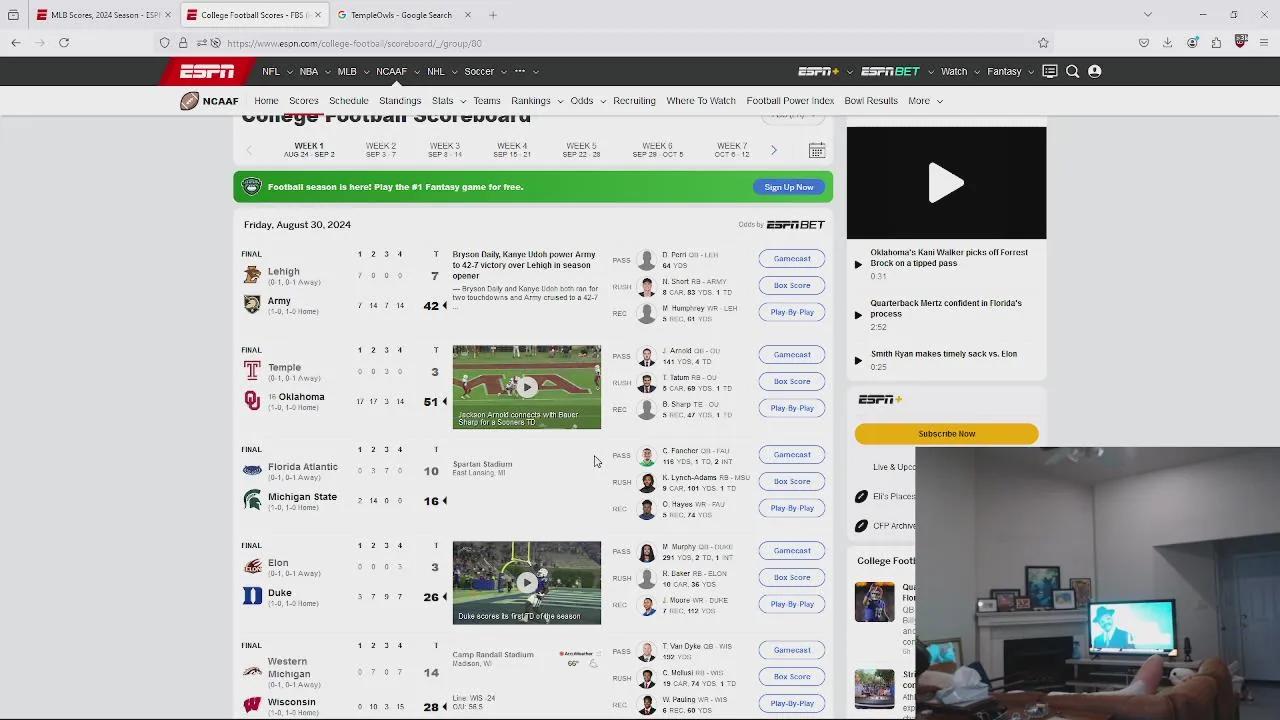Screen dimensions: 1280x720
Task: List all open browser tabs
Action: click(x=1147, y=15)
